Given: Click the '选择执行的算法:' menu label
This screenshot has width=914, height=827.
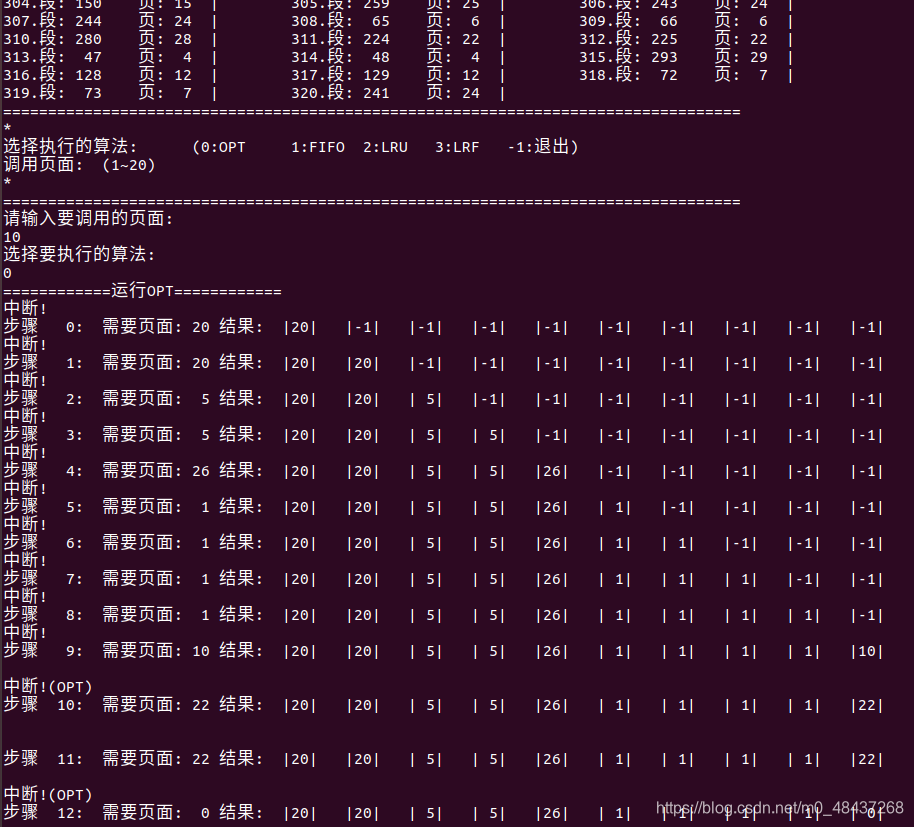Looking at the screenshot, I should [x=71, y=147].
